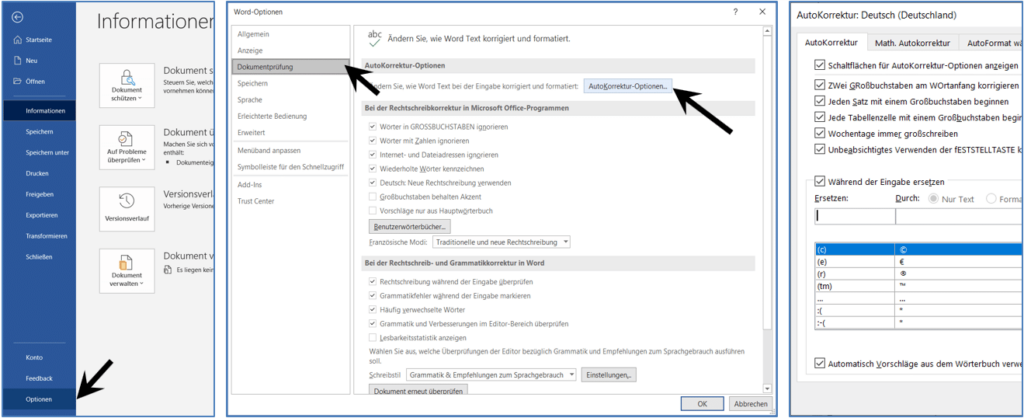The width and height of the screenshot is (1024, 418).
Task: Switch to the Math. Autokorrektur tab
Action: [x=908, y=43]
